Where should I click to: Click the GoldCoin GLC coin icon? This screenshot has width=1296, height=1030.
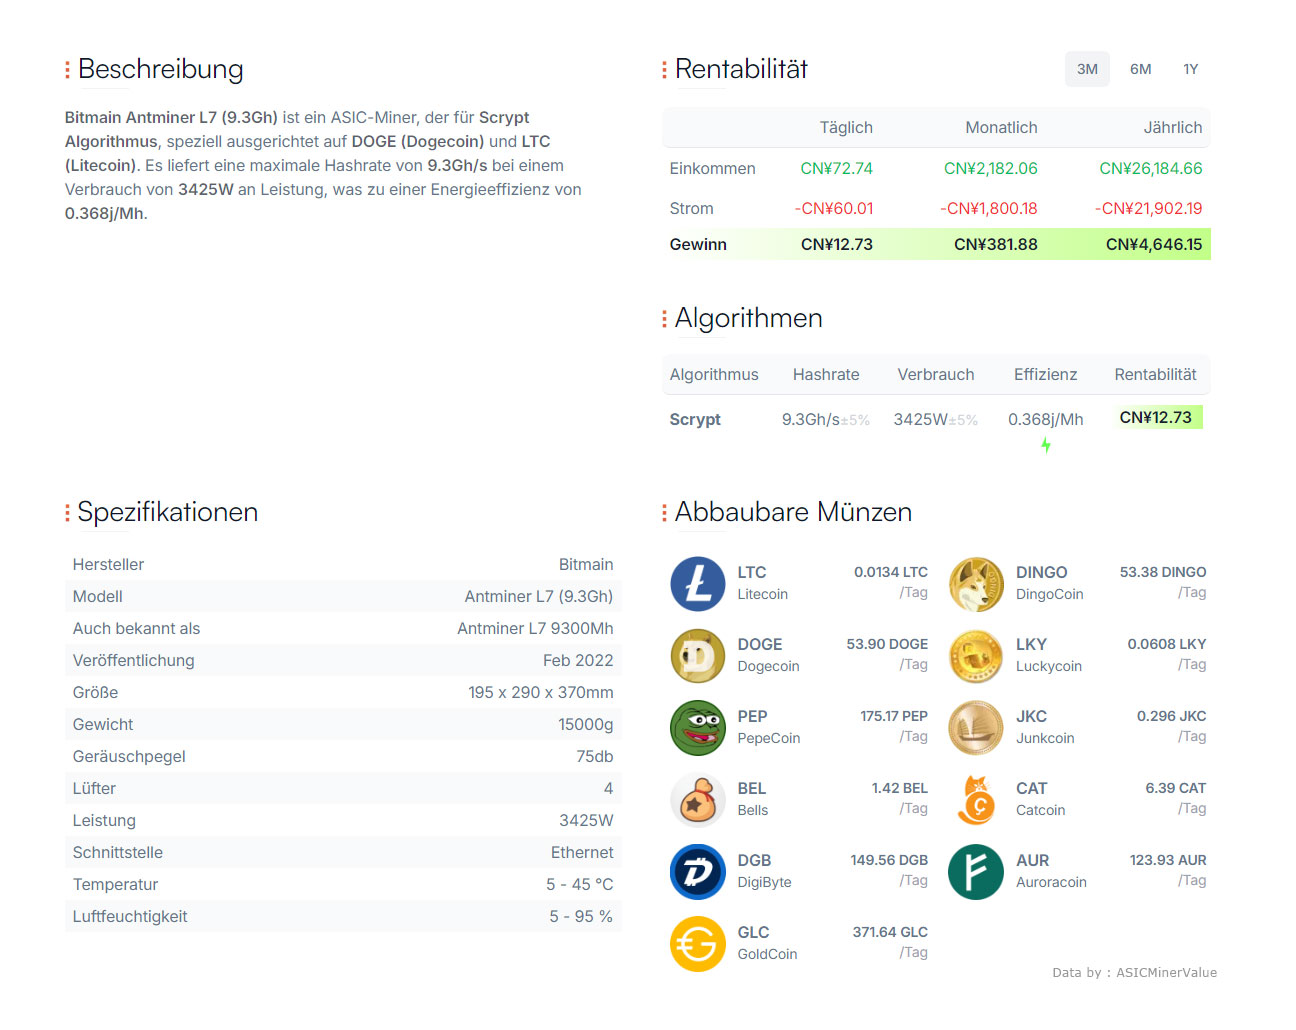(698, 944)
